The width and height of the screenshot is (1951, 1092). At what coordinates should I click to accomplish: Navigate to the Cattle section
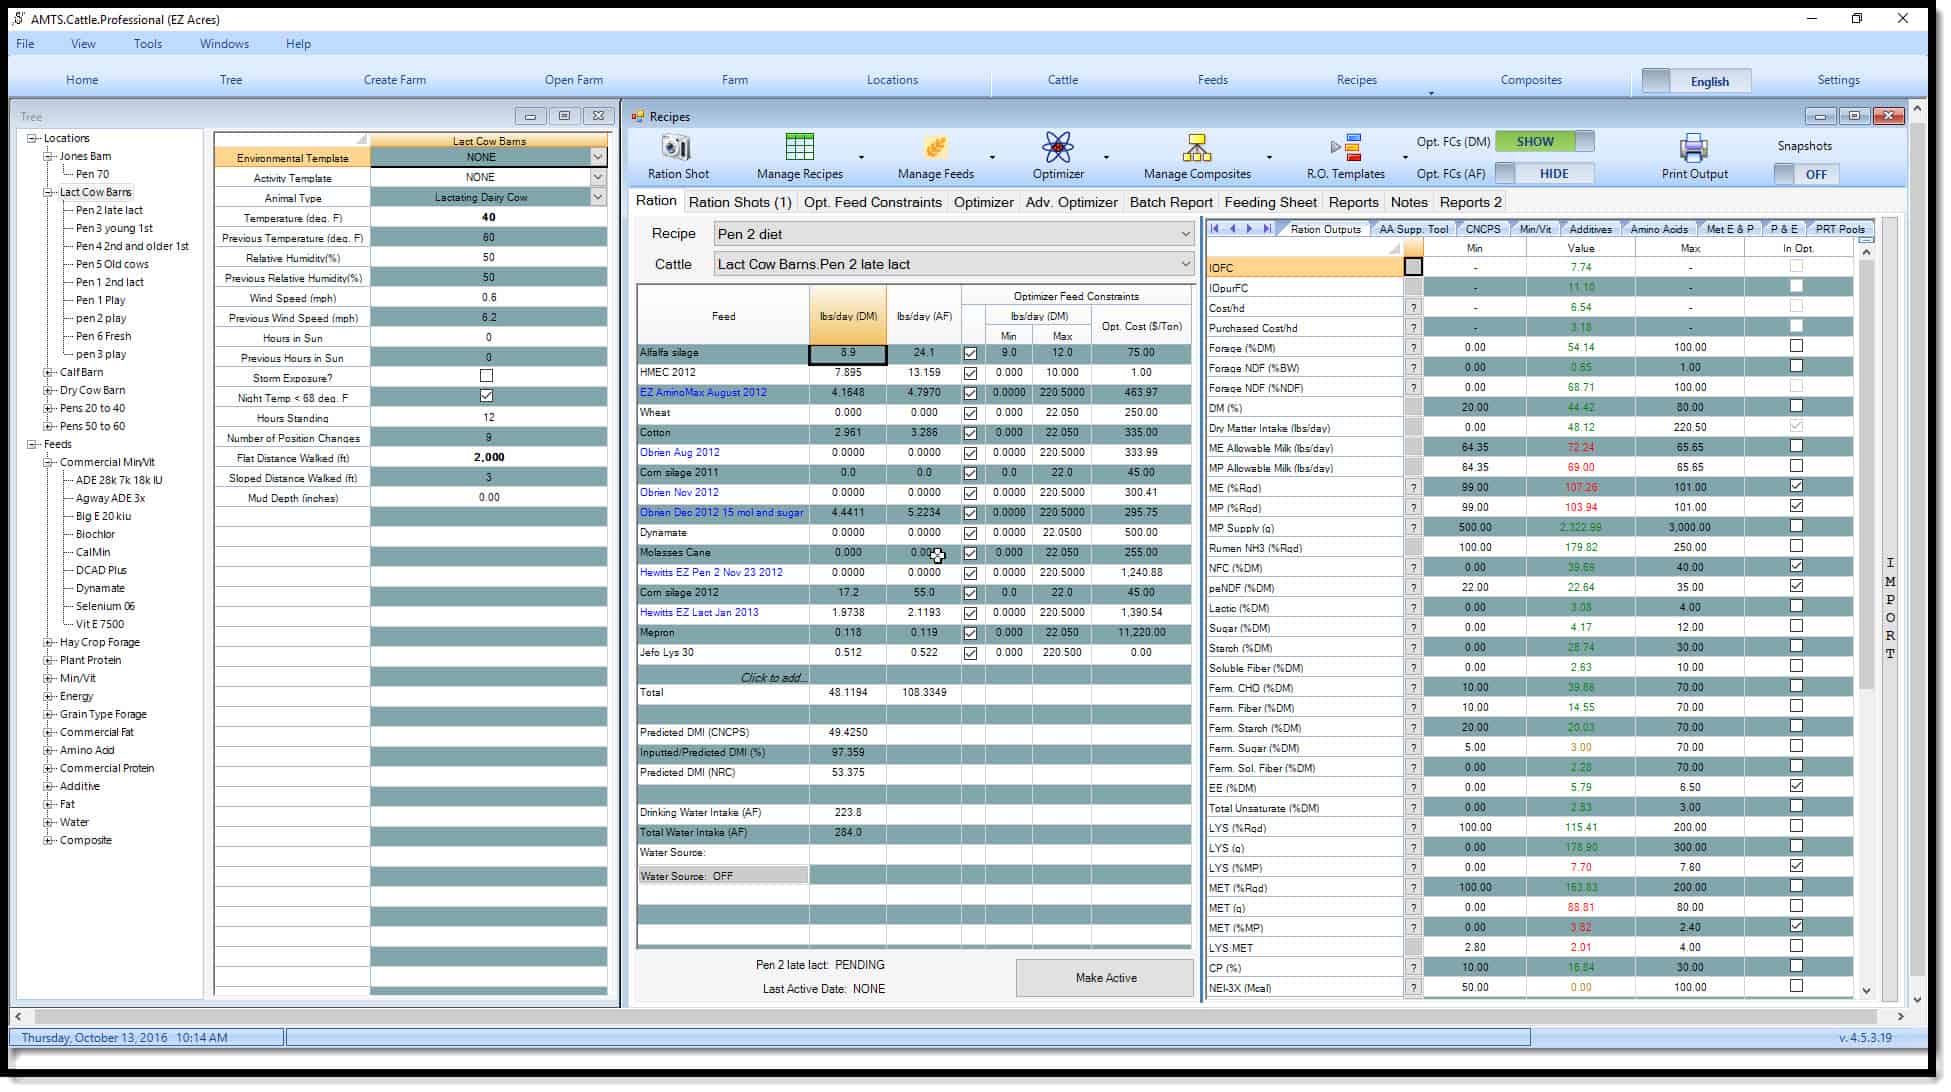coord(1062,80)
